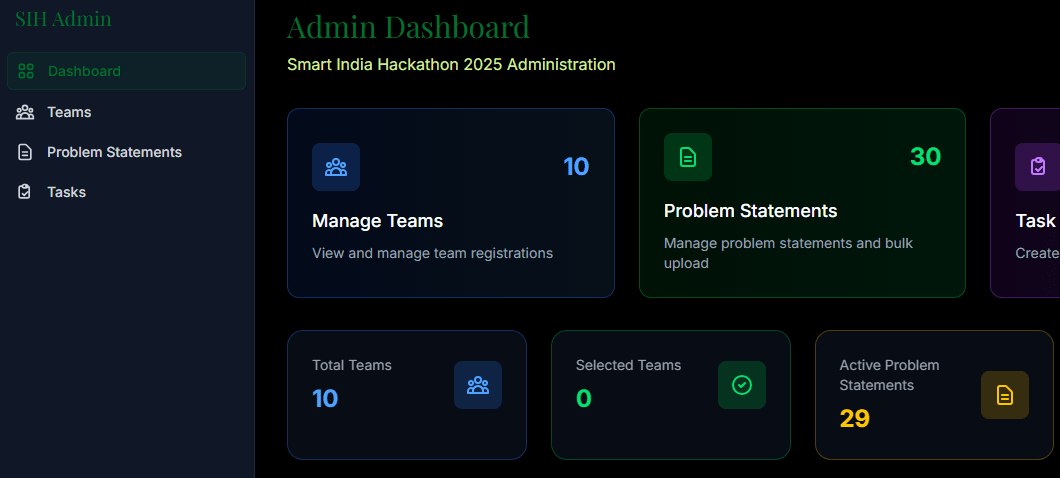Click the Tasks clipboard icon in sidebar
The image size is (1060, 478).
click(26, 192)
